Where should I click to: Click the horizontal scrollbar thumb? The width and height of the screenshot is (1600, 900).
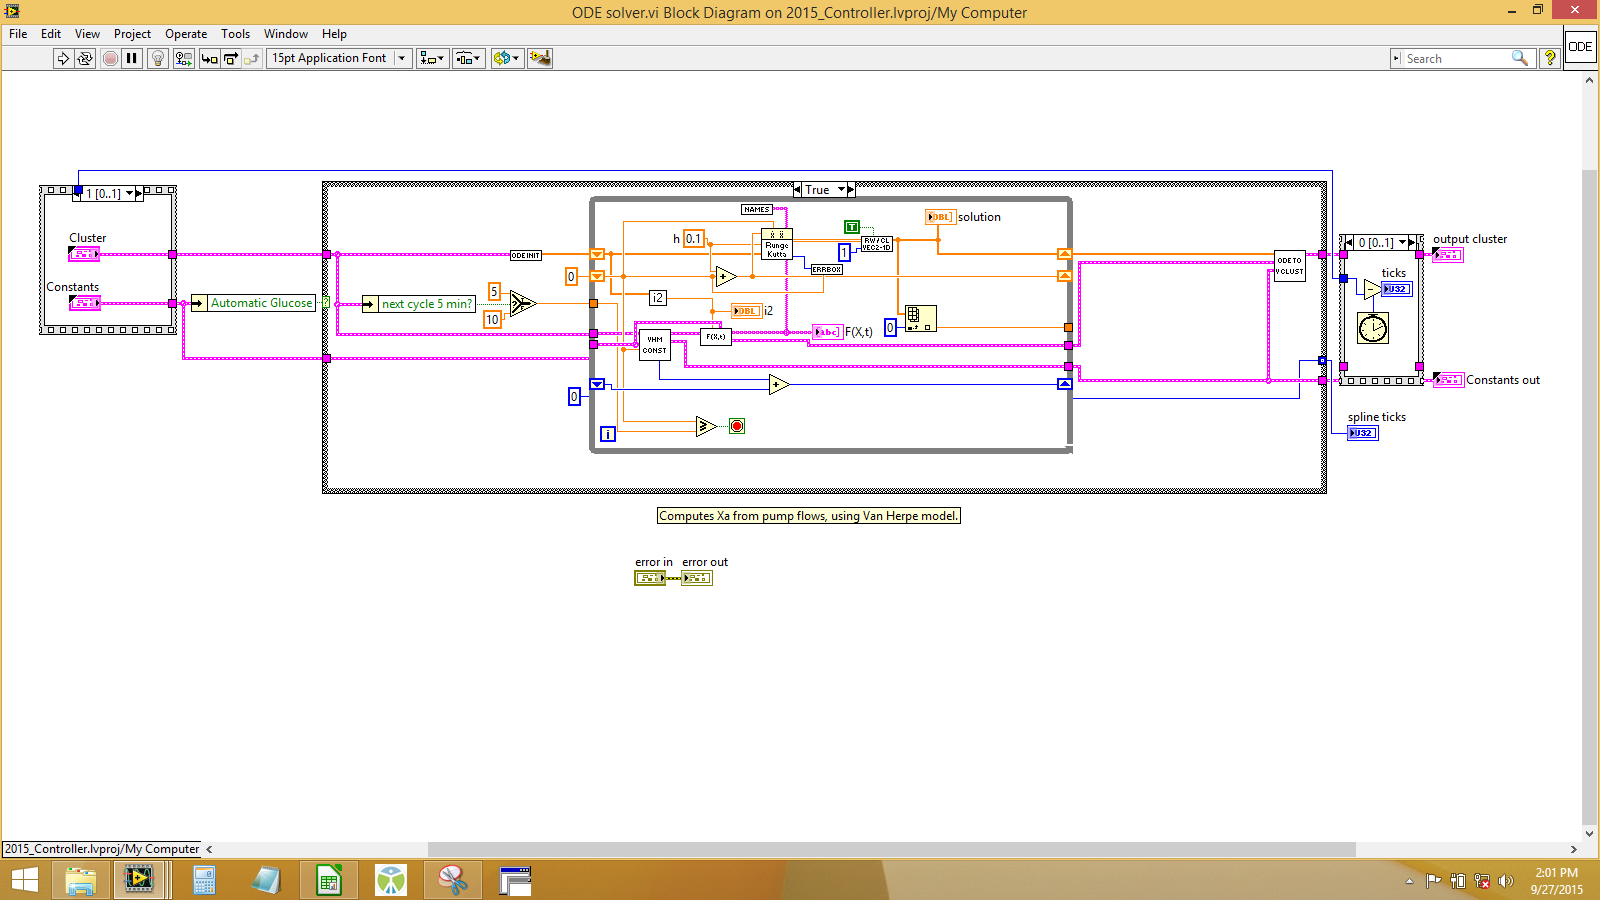click(891, 849)
